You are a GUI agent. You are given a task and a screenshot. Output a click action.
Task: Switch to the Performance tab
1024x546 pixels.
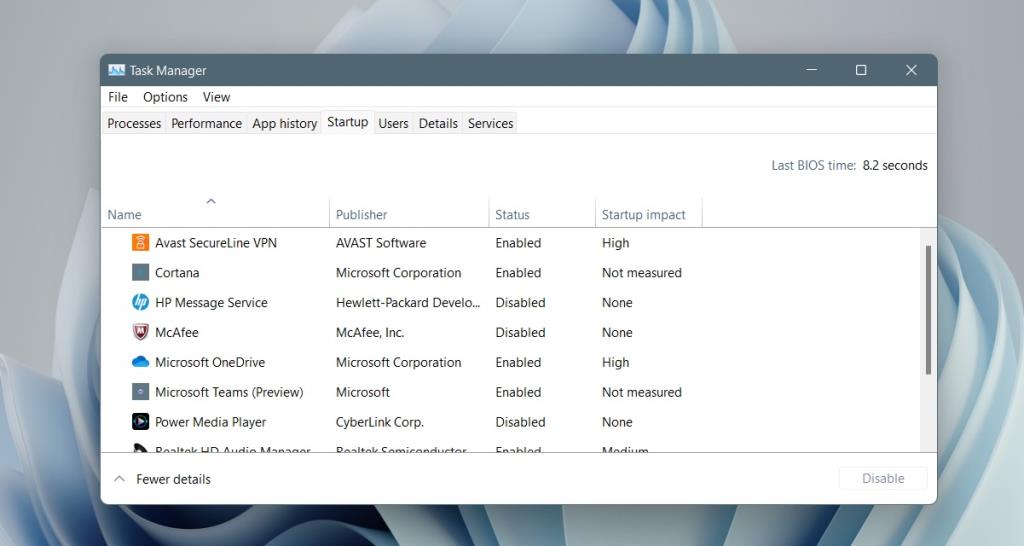tap(206, 123)
